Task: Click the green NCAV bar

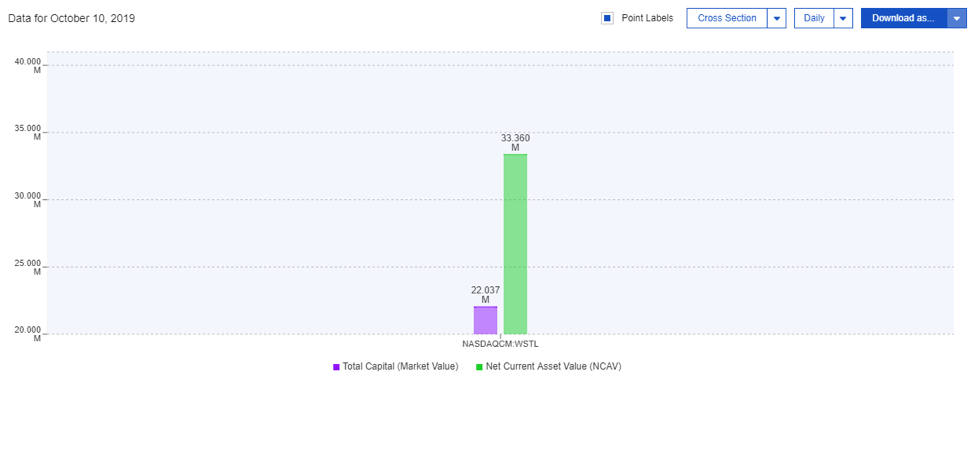Action: click(x=515, y=245)
